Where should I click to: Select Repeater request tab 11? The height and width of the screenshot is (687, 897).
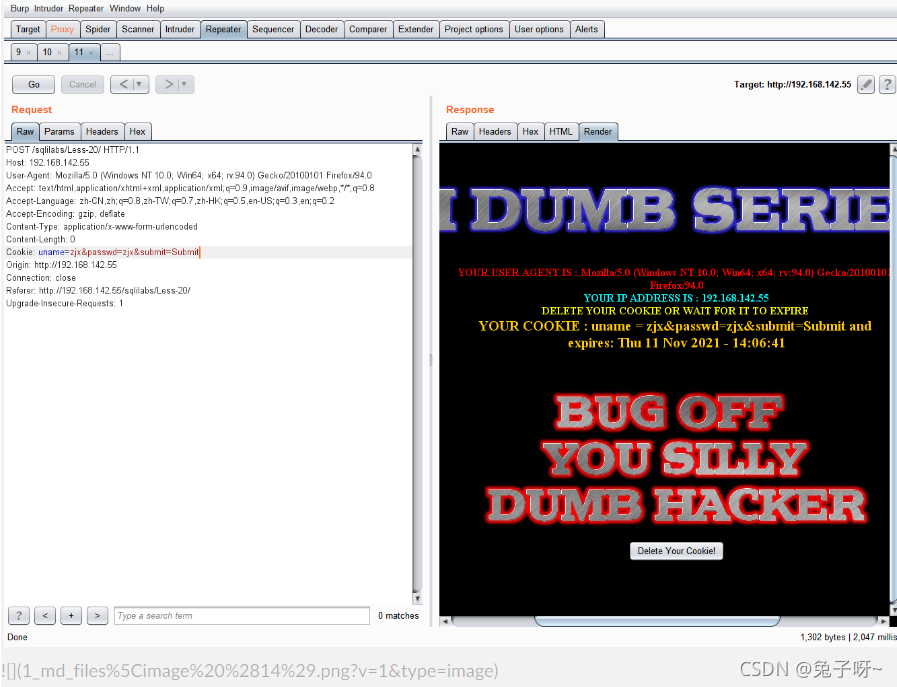pos(79,52)
